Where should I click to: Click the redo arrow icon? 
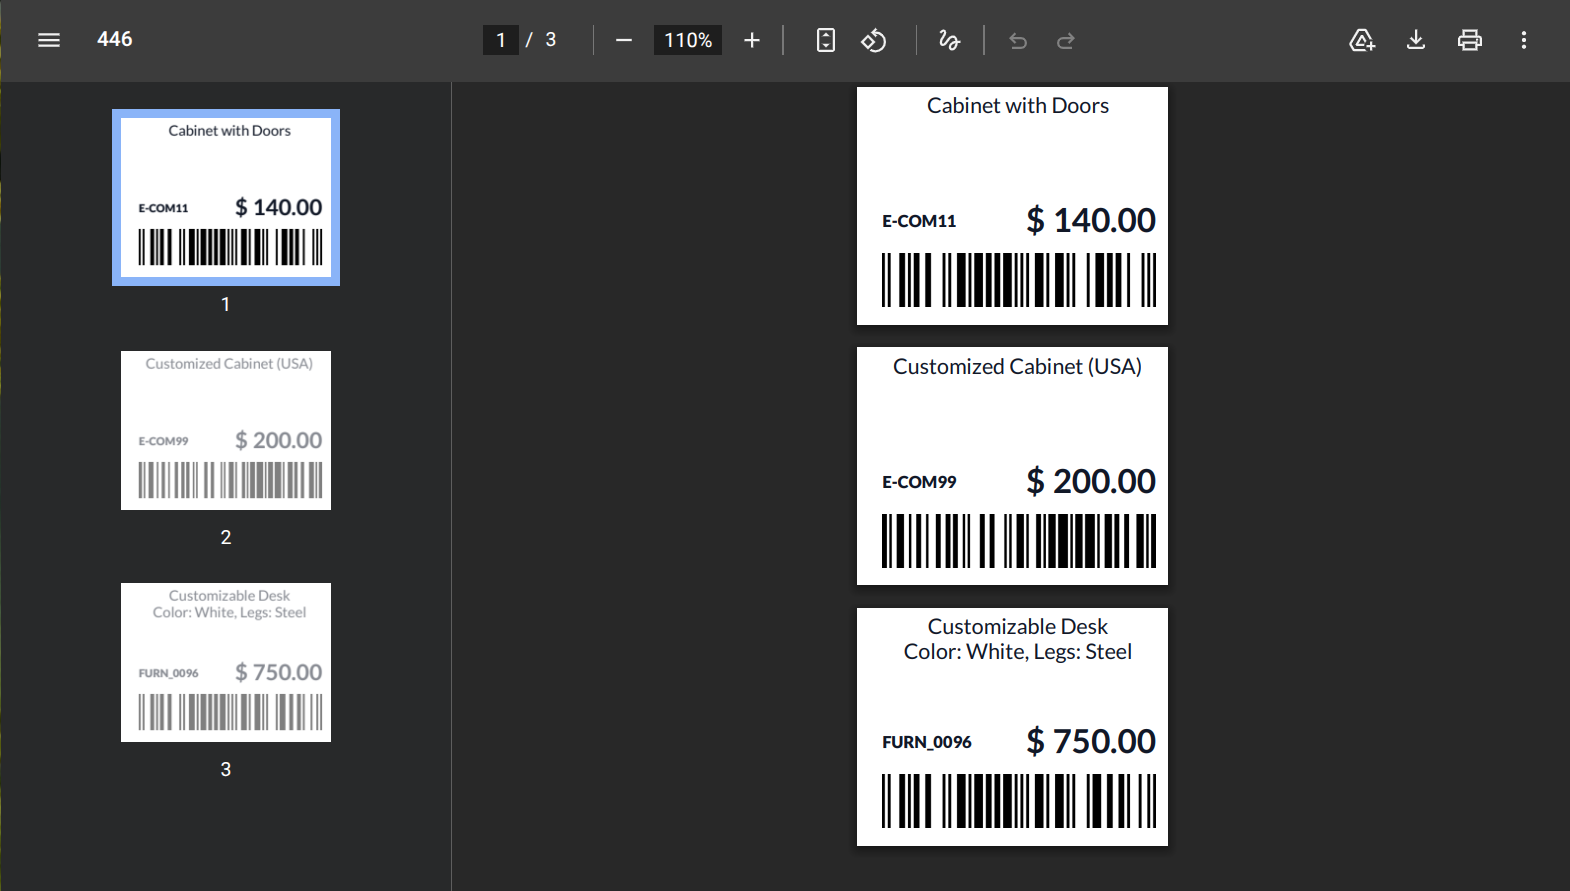[x=1066, y=41]
